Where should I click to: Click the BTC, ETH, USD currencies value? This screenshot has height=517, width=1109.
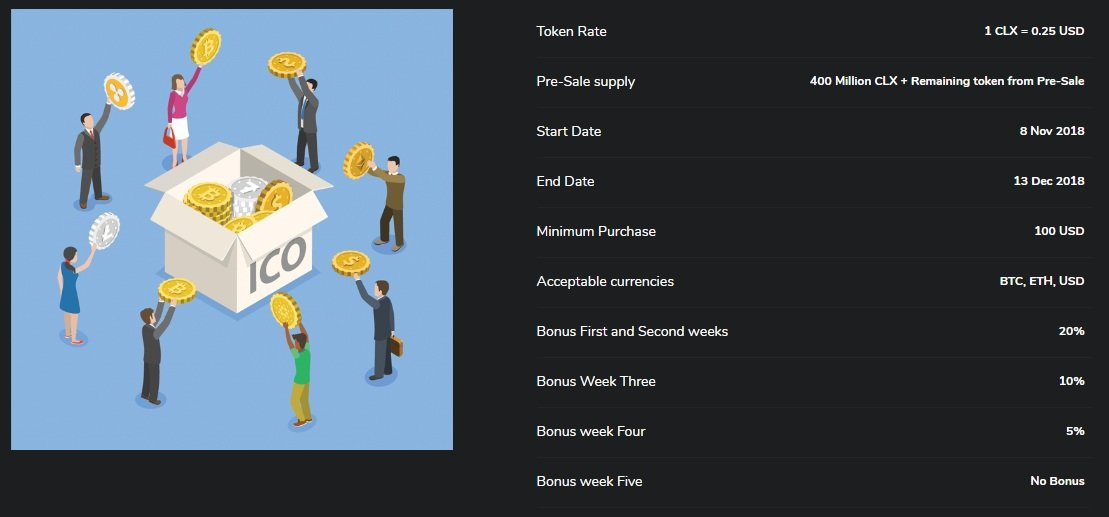click(x=1042, y=281)
